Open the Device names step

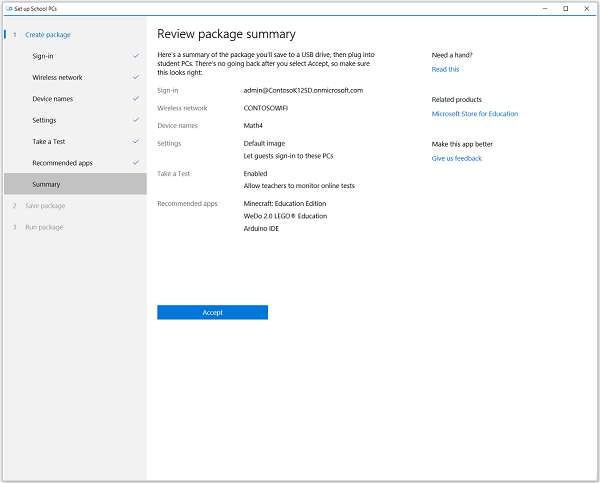(x=52, y=99)
